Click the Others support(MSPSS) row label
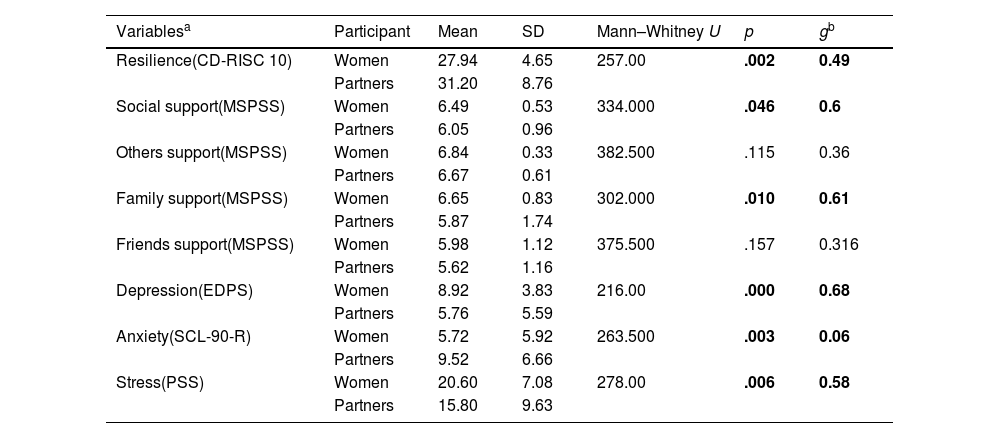Viewport: 1000px width, 438px height. tap(201, 152)
